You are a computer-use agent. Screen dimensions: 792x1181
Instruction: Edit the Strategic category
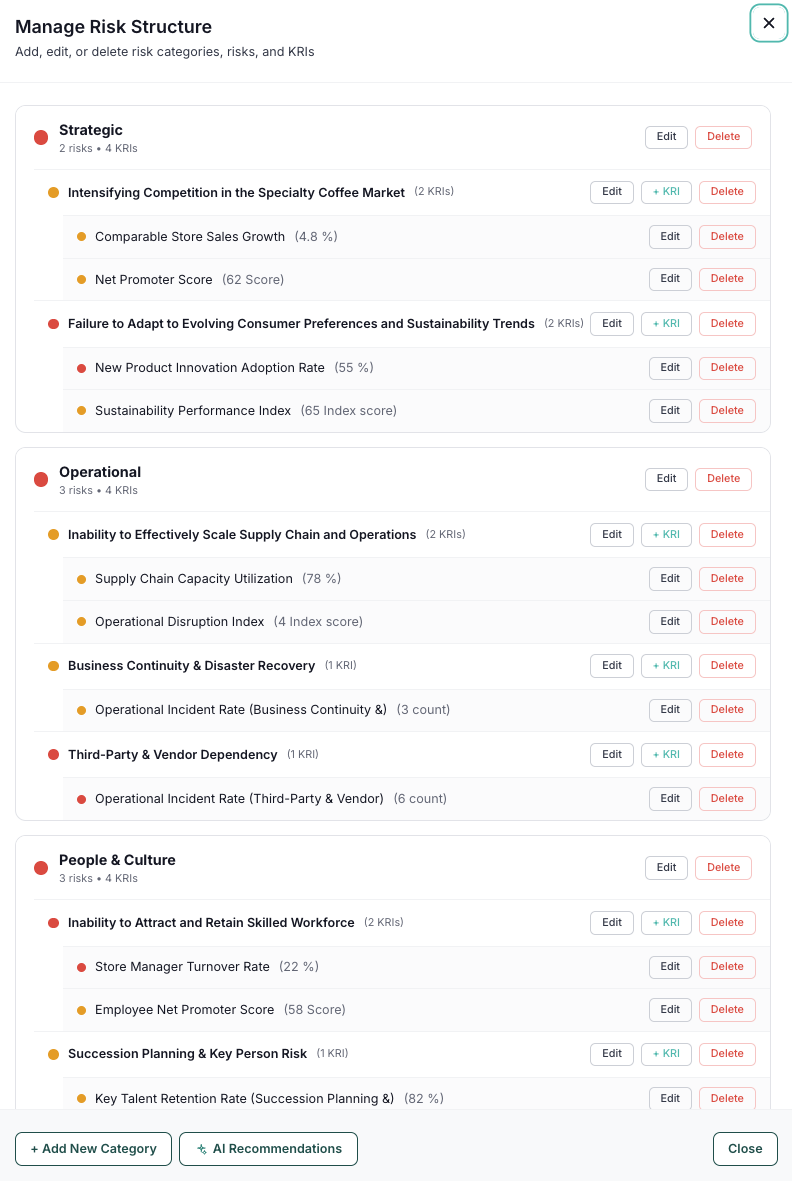666,137
